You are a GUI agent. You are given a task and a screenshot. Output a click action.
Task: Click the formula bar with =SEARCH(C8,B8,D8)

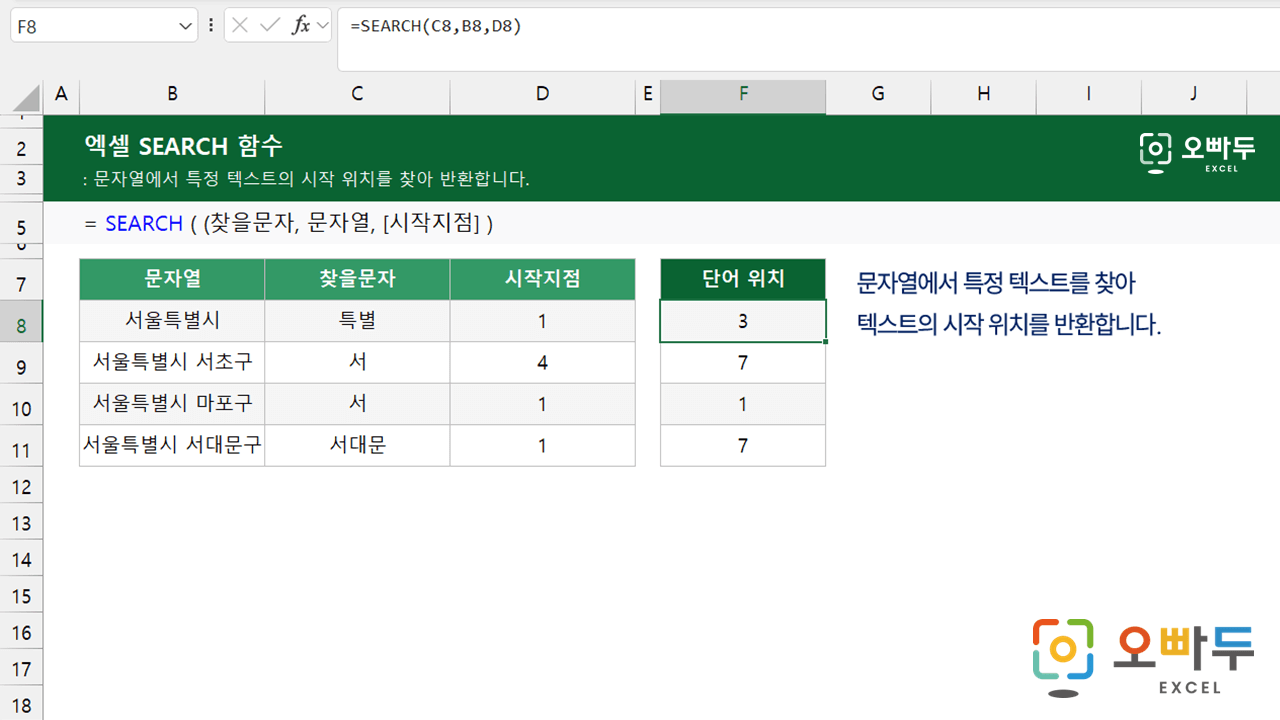[x=800, y=27]
